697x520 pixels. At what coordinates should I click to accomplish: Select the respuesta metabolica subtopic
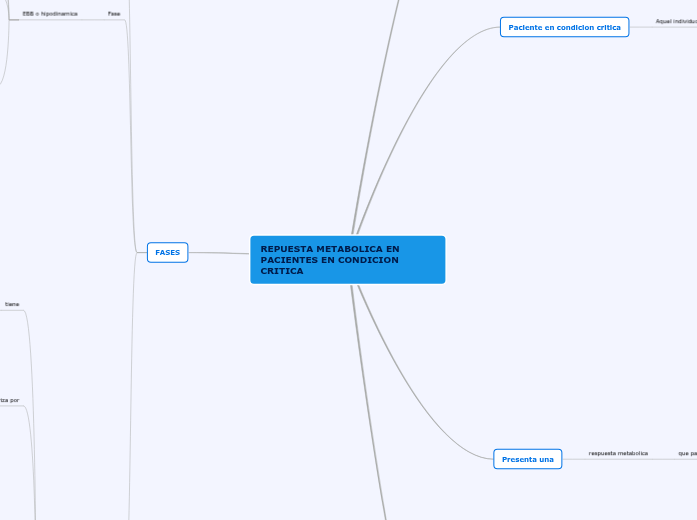618,453
